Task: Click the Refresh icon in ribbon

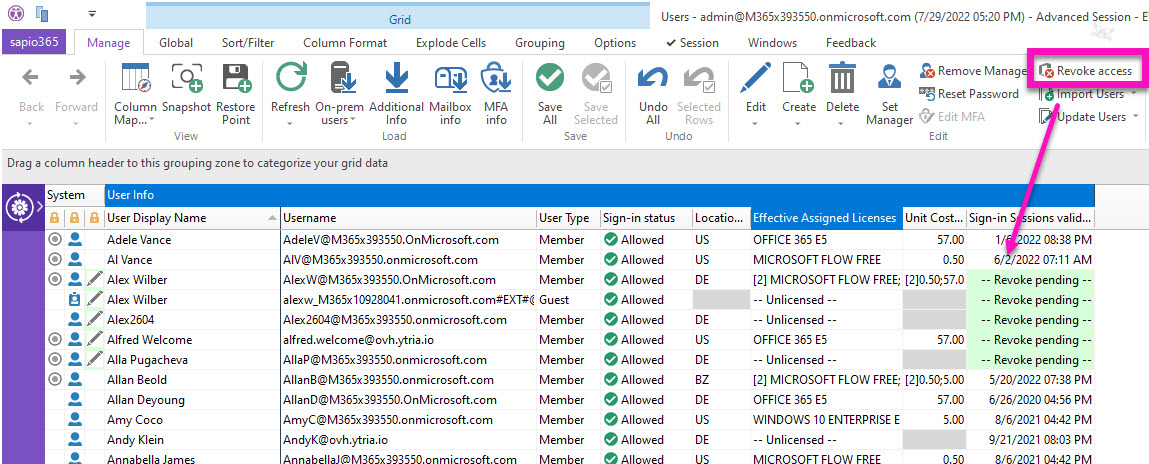Action: point(291,80)
